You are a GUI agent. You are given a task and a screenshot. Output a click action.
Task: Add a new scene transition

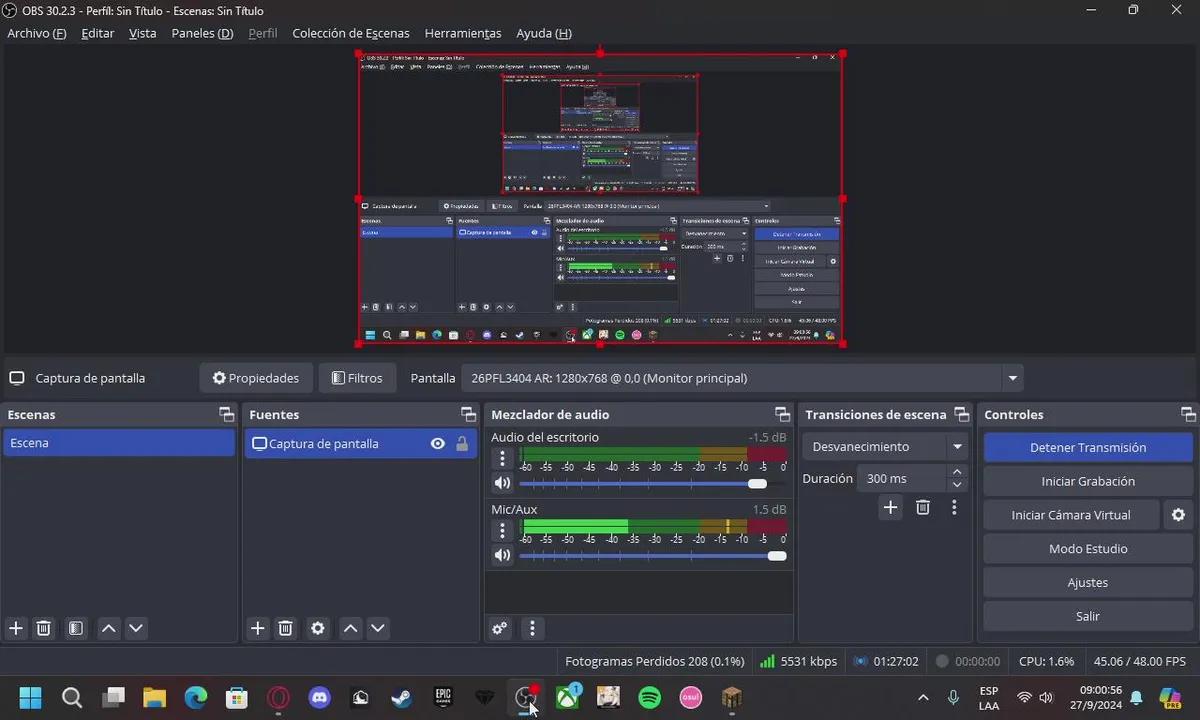click(x=890, y=507)
